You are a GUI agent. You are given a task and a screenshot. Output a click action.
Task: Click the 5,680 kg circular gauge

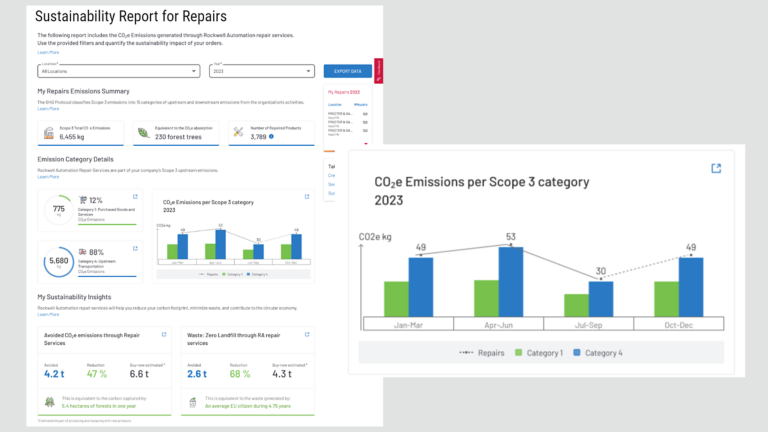click(59, 262)
